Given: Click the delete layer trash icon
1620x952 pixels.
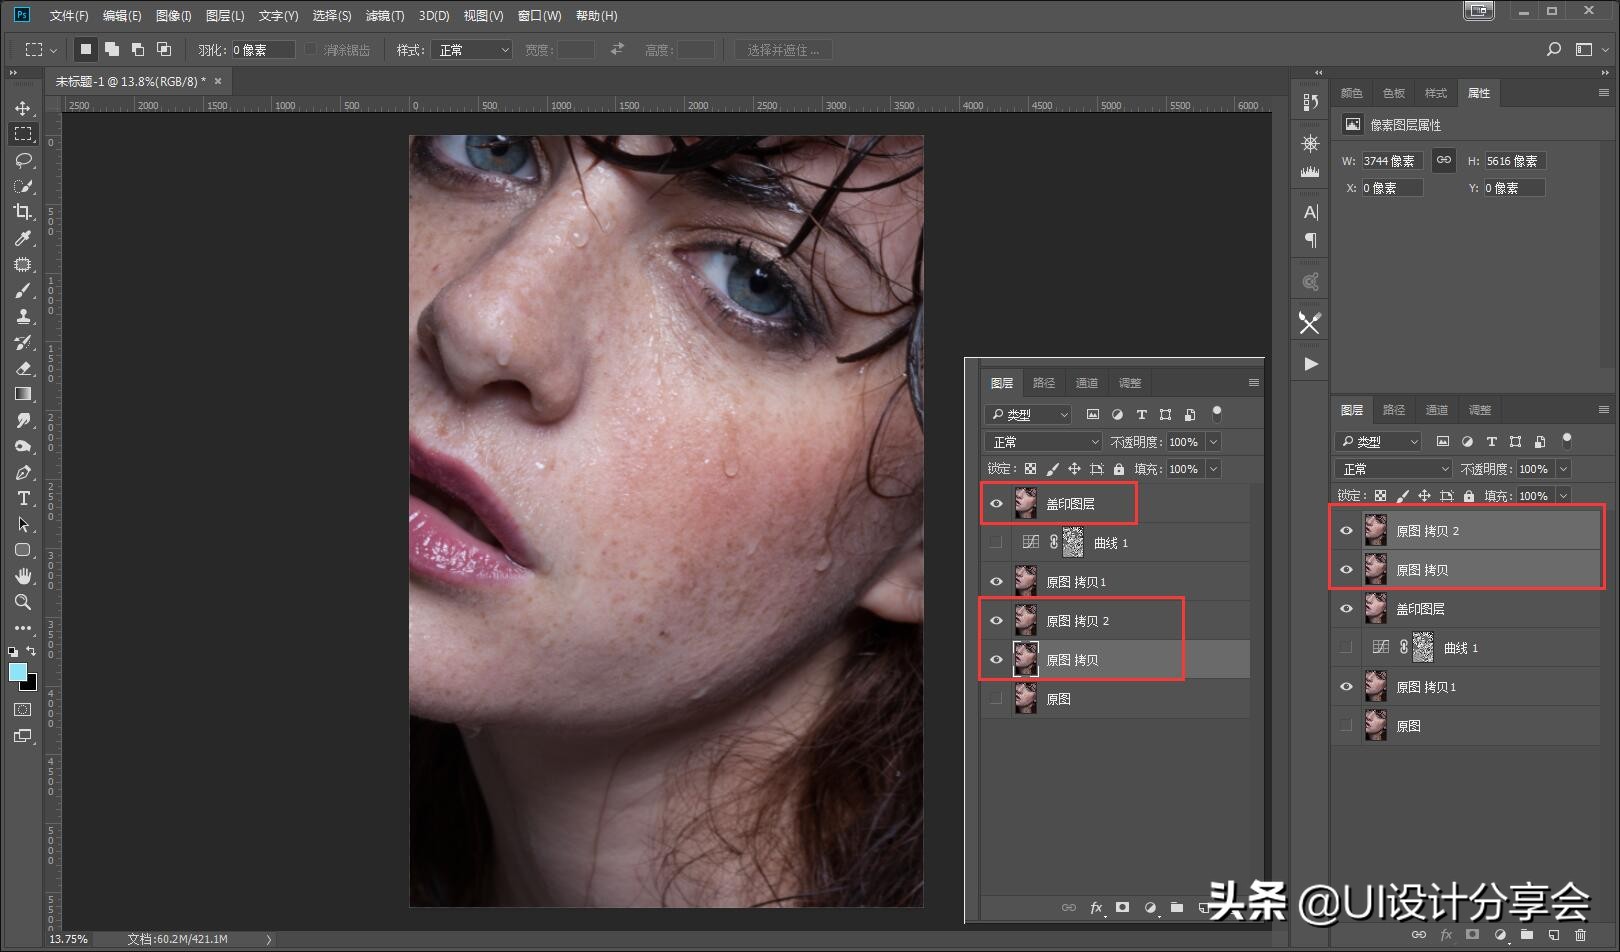Looking at the screenshot, I should coord(1580,935).
